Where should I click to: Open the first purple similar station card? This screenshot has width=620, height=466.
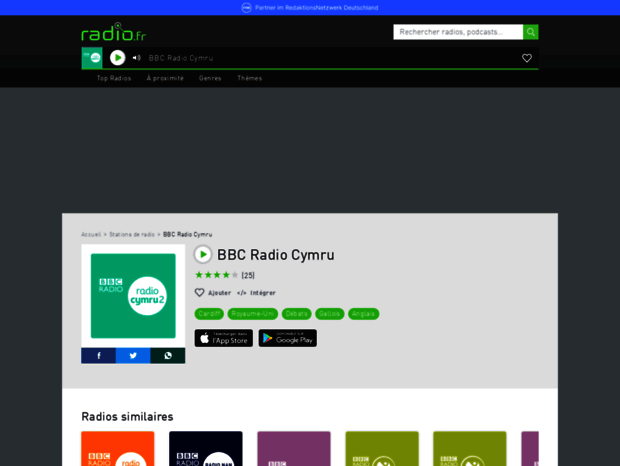click(294, 449)
